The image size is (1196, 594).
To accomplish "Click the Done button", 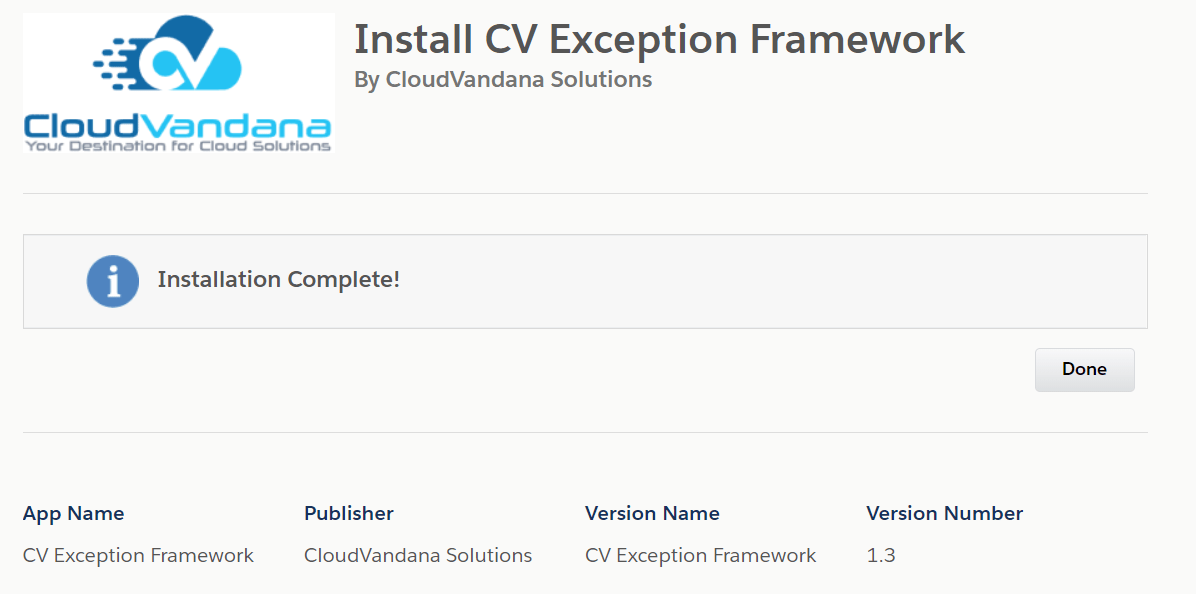I will pyautogui.click(x=1084, y=370).
